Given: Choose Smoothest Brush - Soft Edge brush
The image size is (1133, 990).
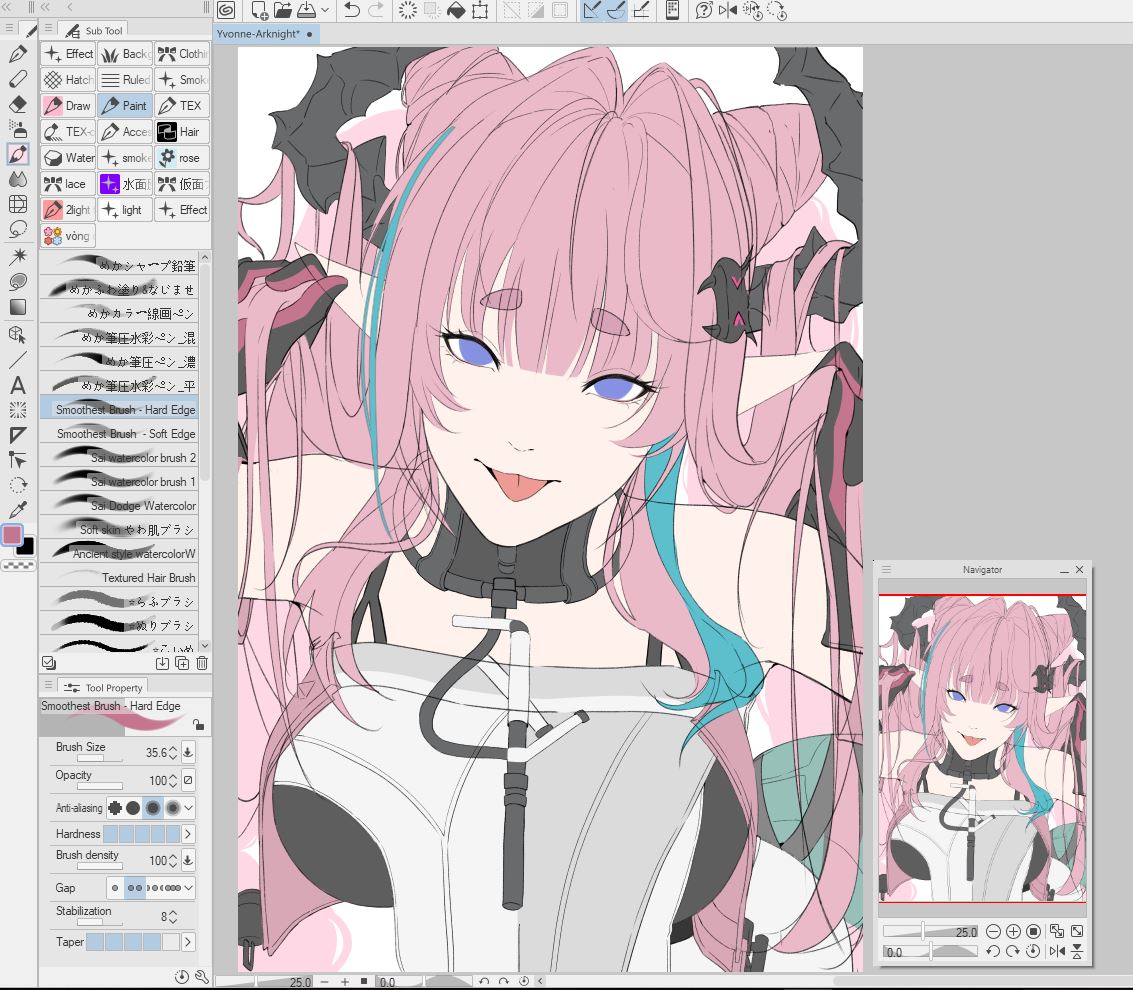Looking at the screenshot, I should coord(119,434).
